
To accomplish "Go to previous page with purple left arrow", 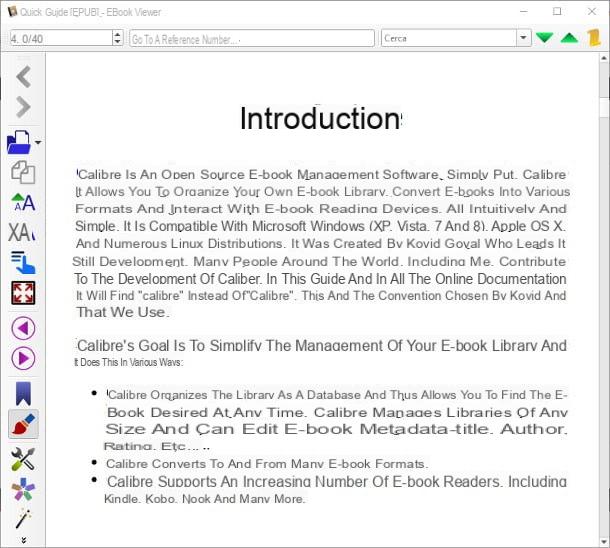I will point(23,328).
